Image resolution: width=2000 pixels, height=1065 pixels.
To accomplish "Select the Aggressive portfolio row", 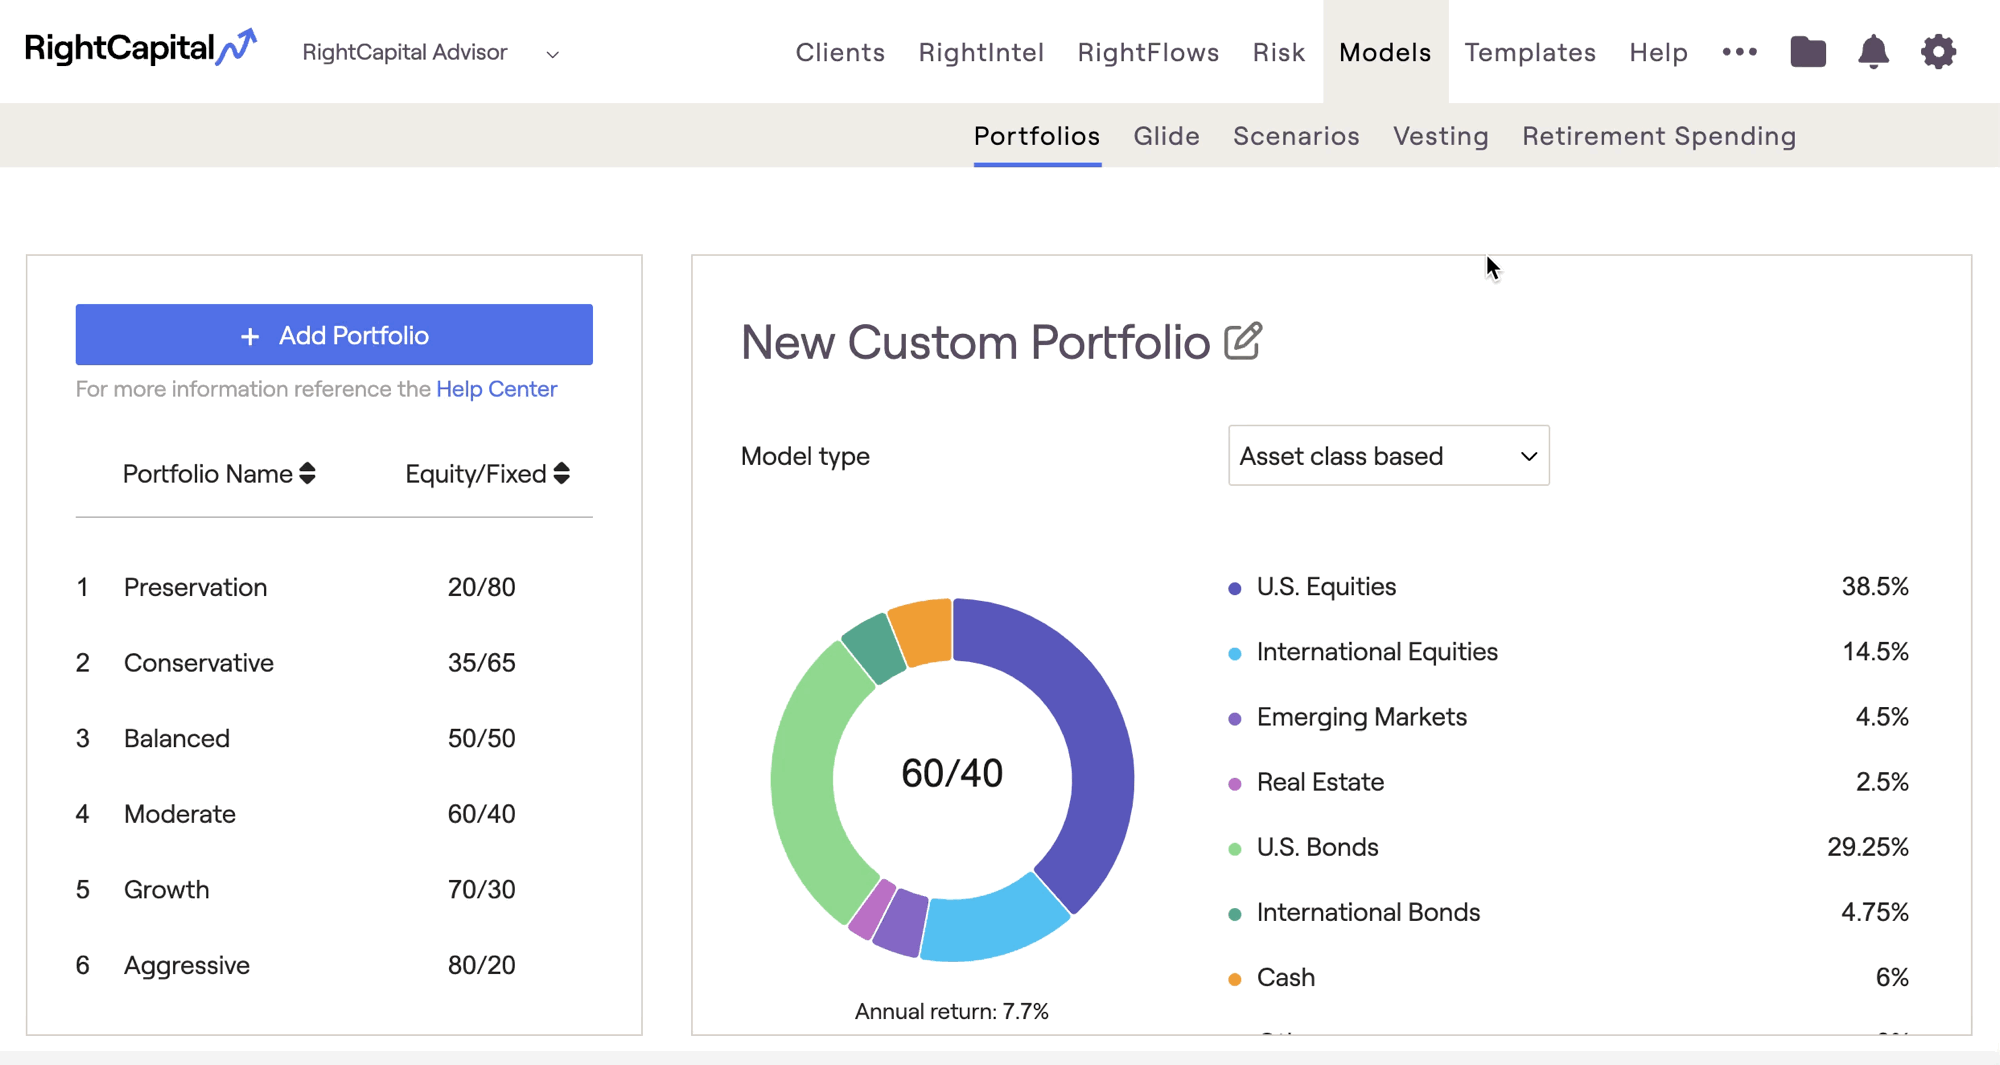I will pos(334,965).
